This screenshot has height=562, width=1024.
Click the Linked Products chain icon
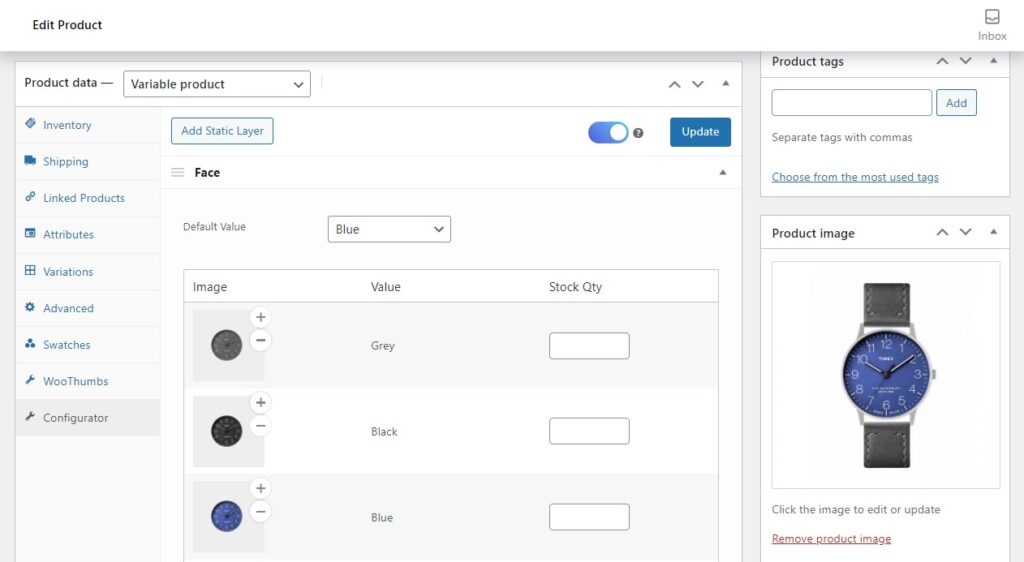click(x=30, y=196)
